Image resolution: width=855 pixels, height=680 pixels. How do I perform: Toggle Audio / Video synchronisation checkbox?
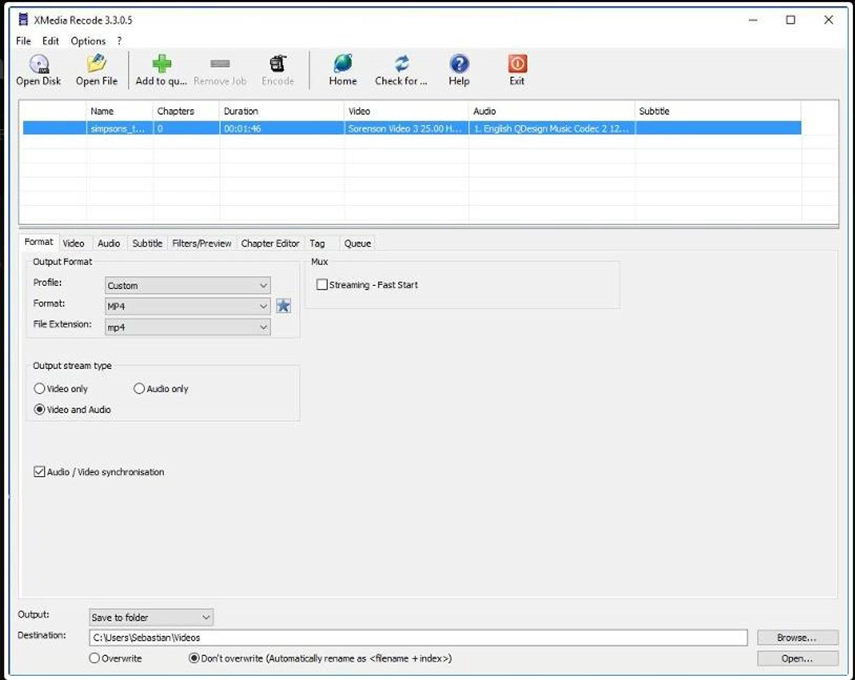pyautogui.click(x=39, y=472)
